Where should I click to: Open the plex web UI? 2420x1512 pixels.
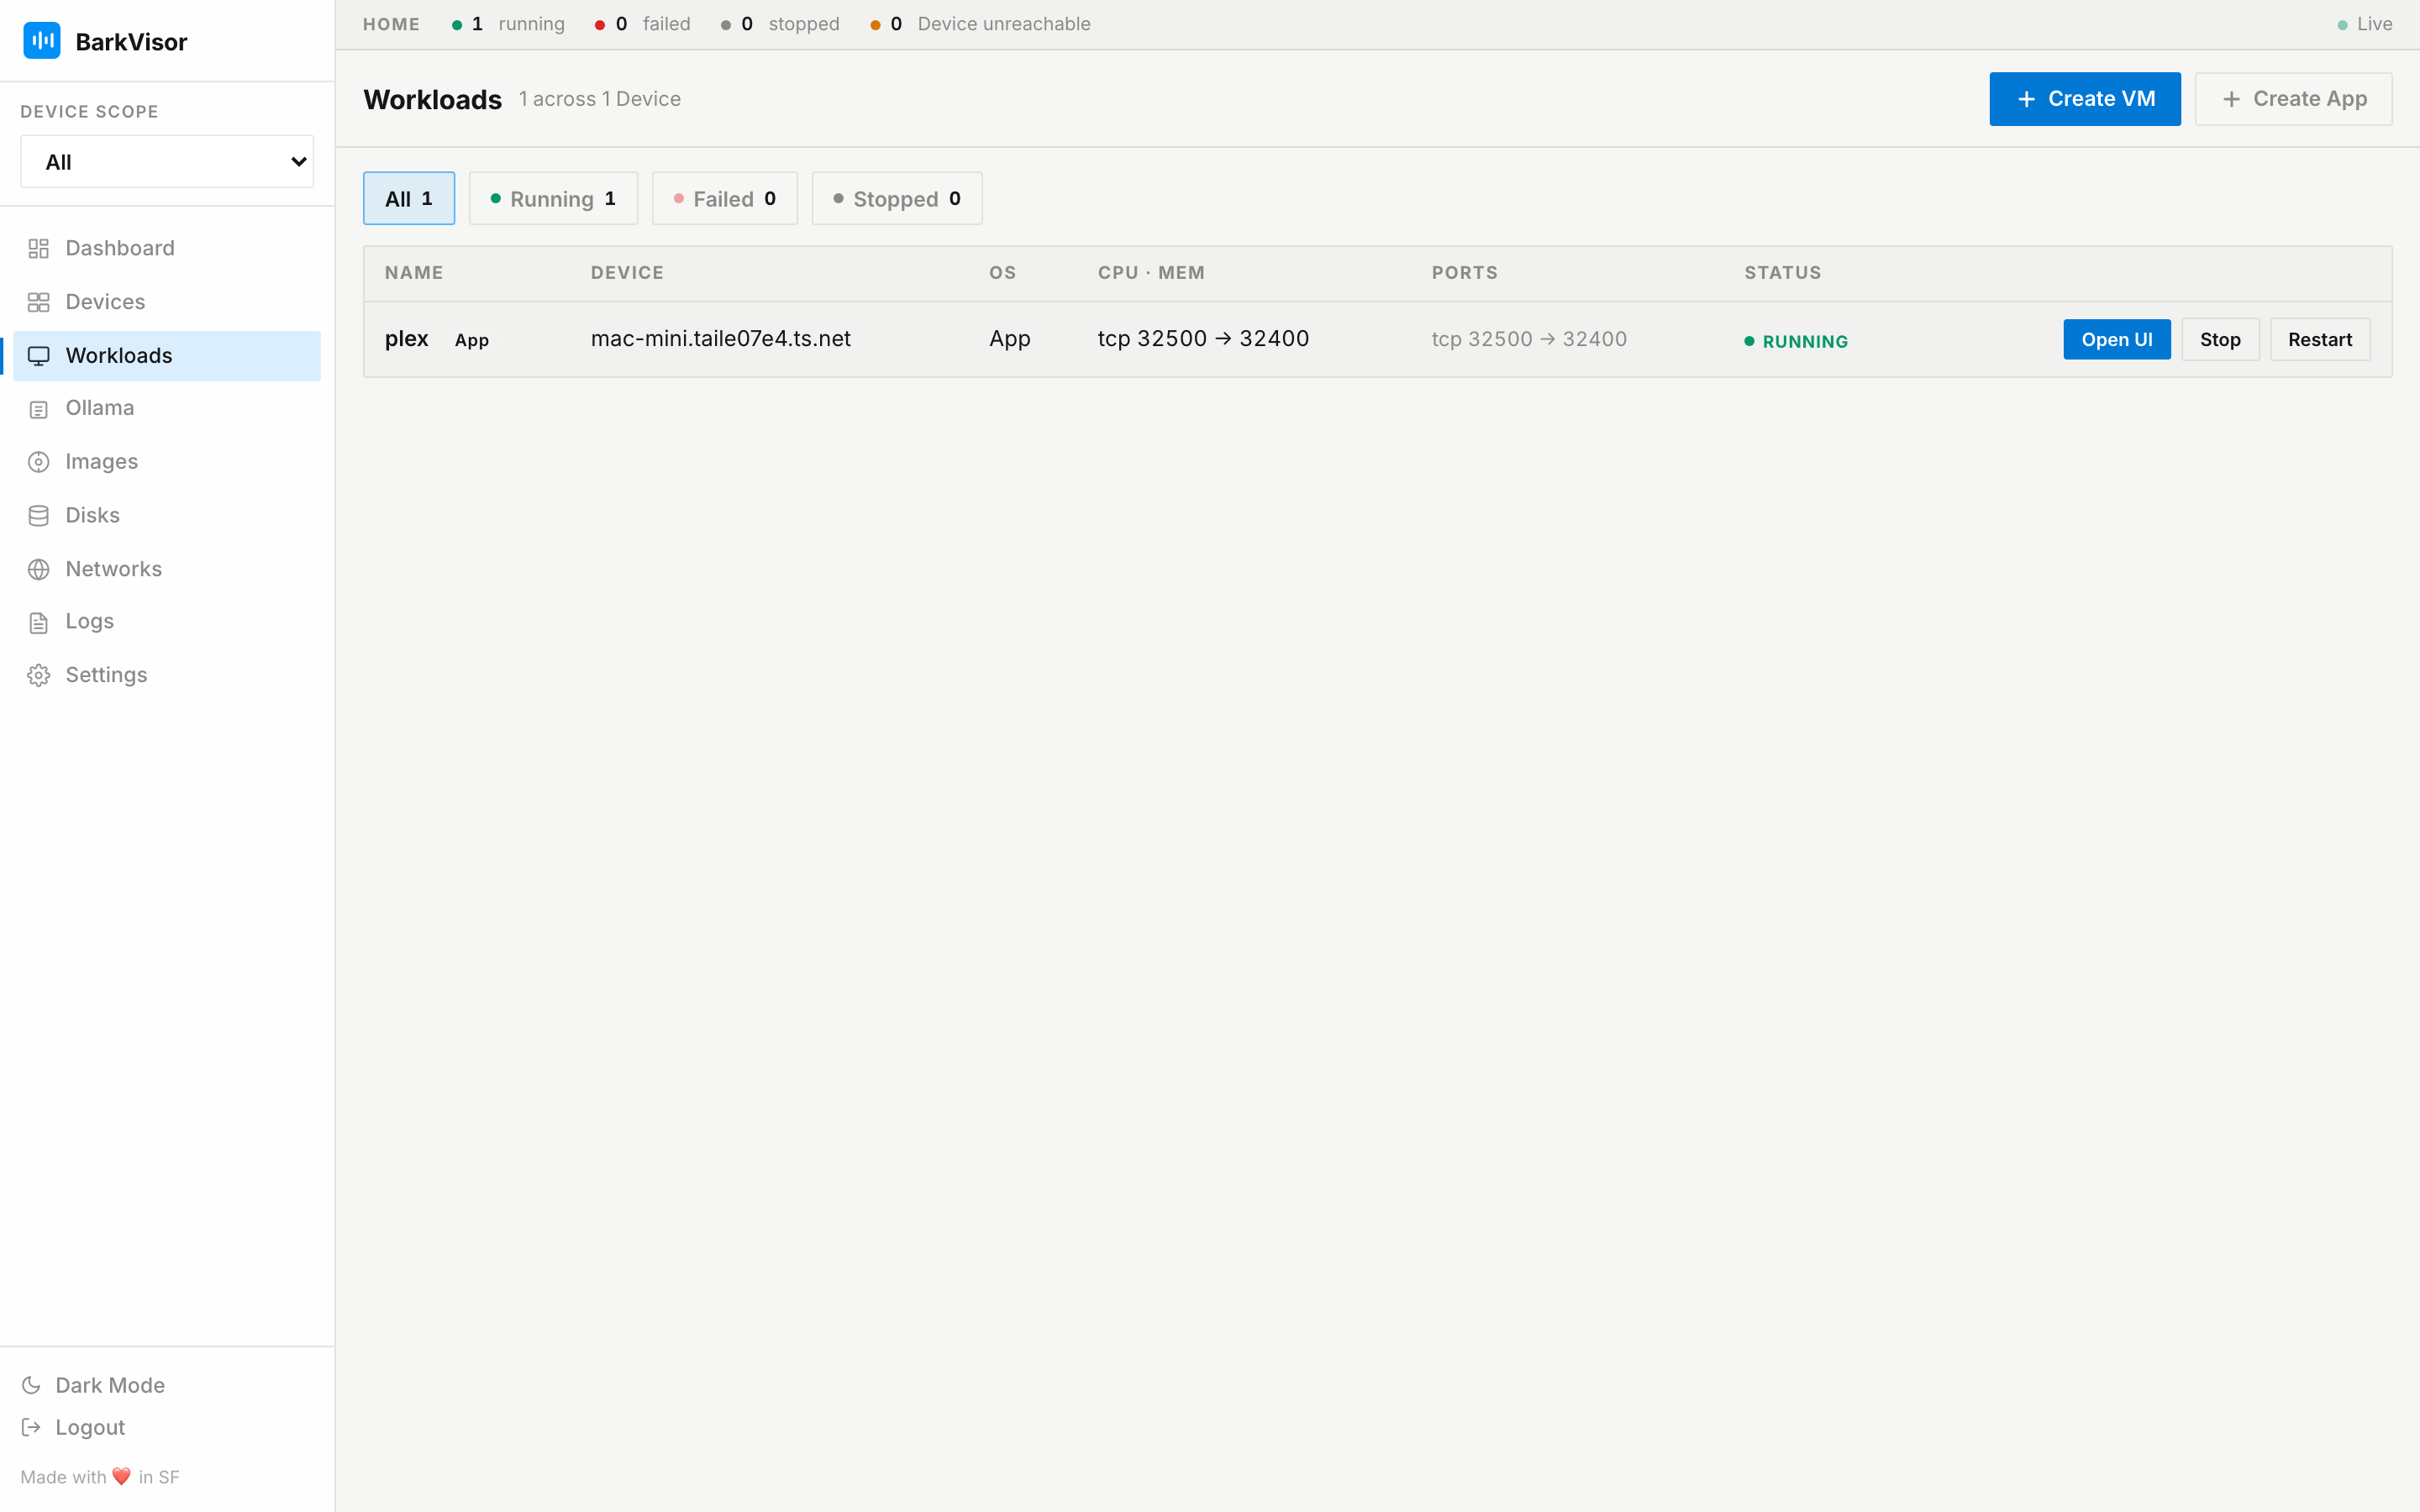2117,339
